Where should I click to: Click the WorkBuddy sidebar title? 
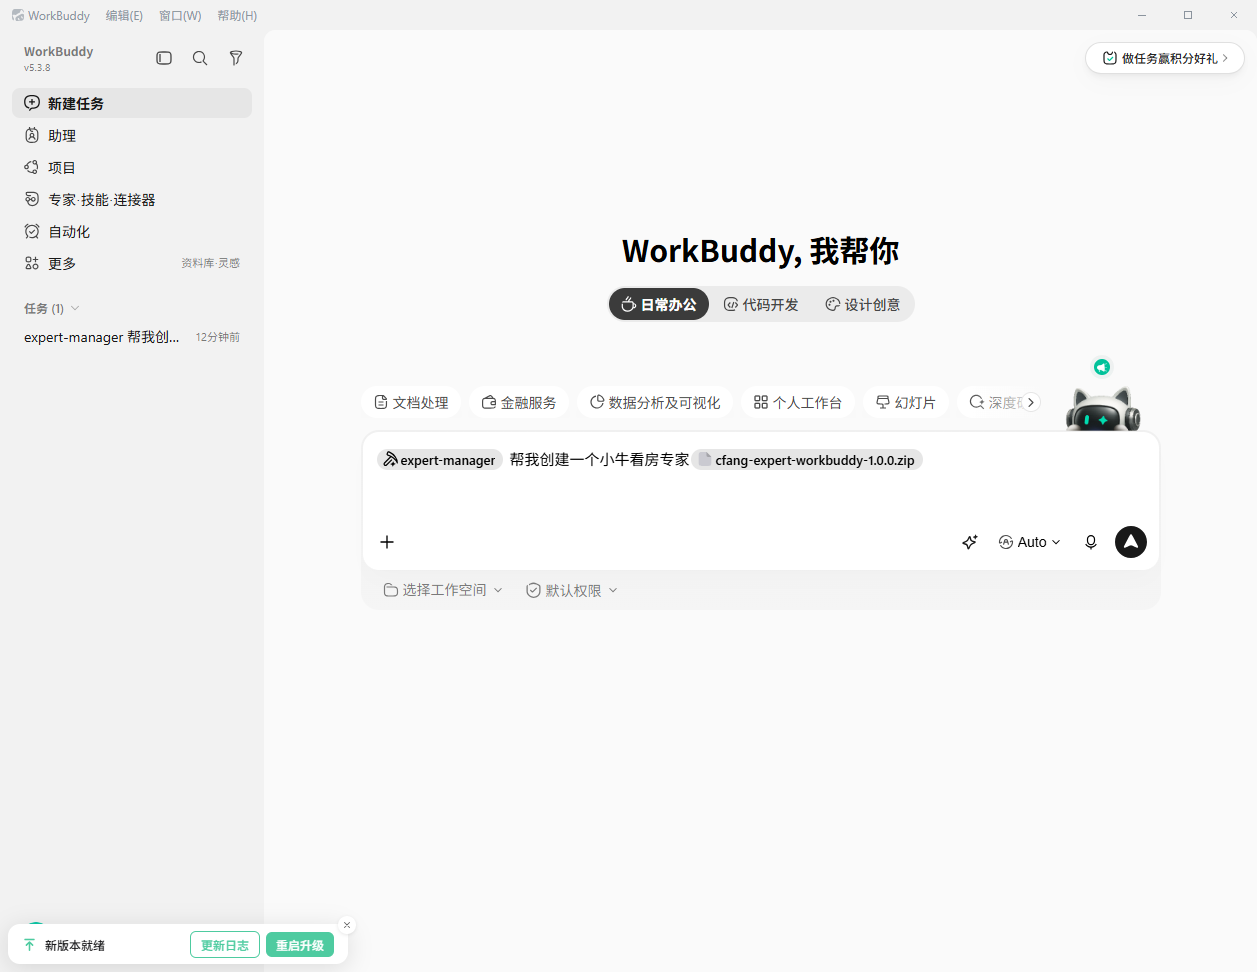point(58,51)
